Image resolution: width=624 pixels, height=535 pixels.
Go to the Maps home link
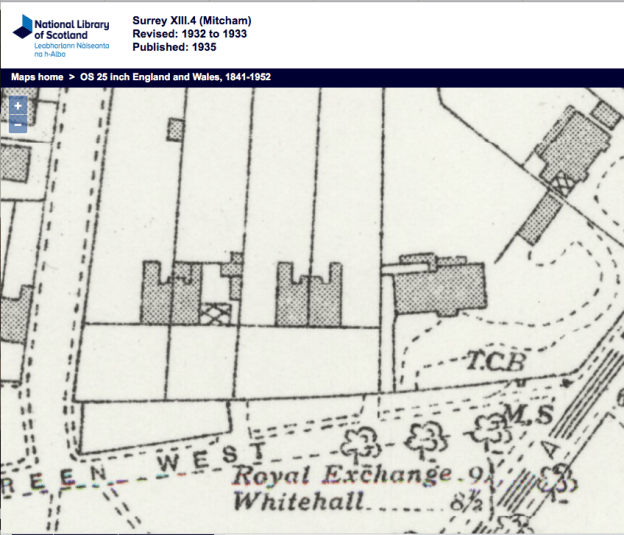(38, 77)
